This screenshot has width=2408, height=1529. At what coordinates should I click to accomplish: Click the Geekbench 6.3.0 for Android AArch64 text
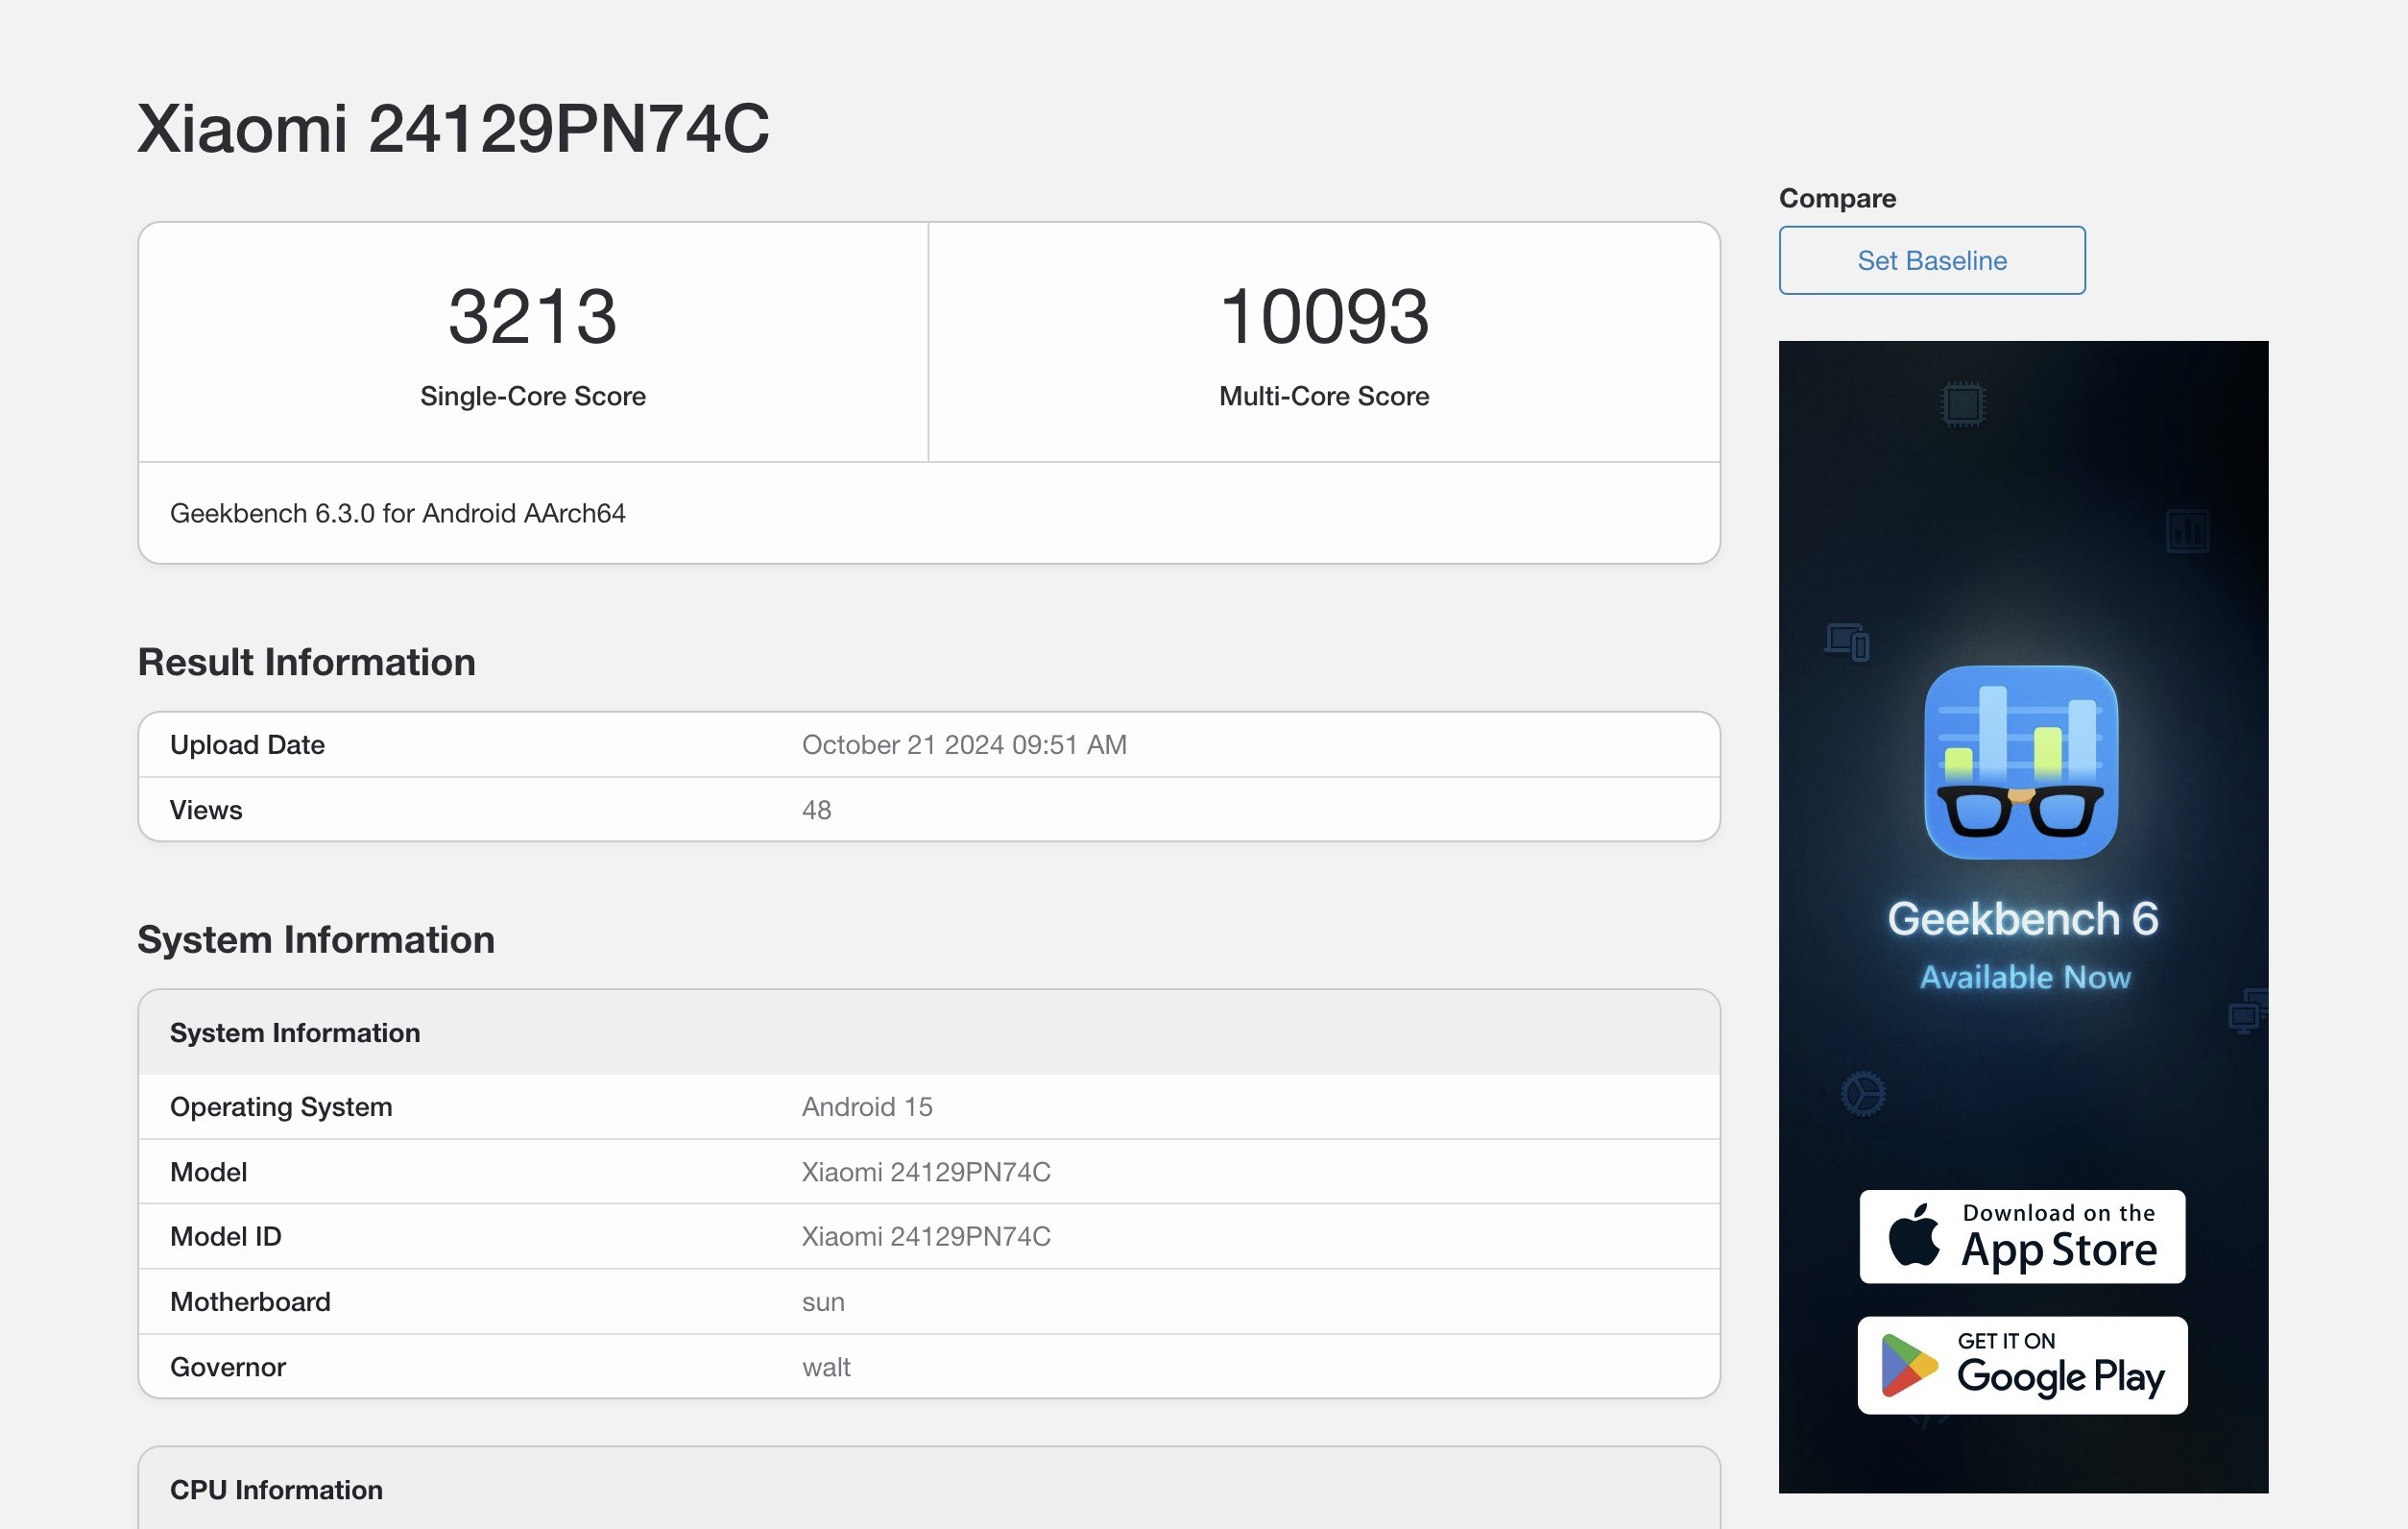[398, 513]
